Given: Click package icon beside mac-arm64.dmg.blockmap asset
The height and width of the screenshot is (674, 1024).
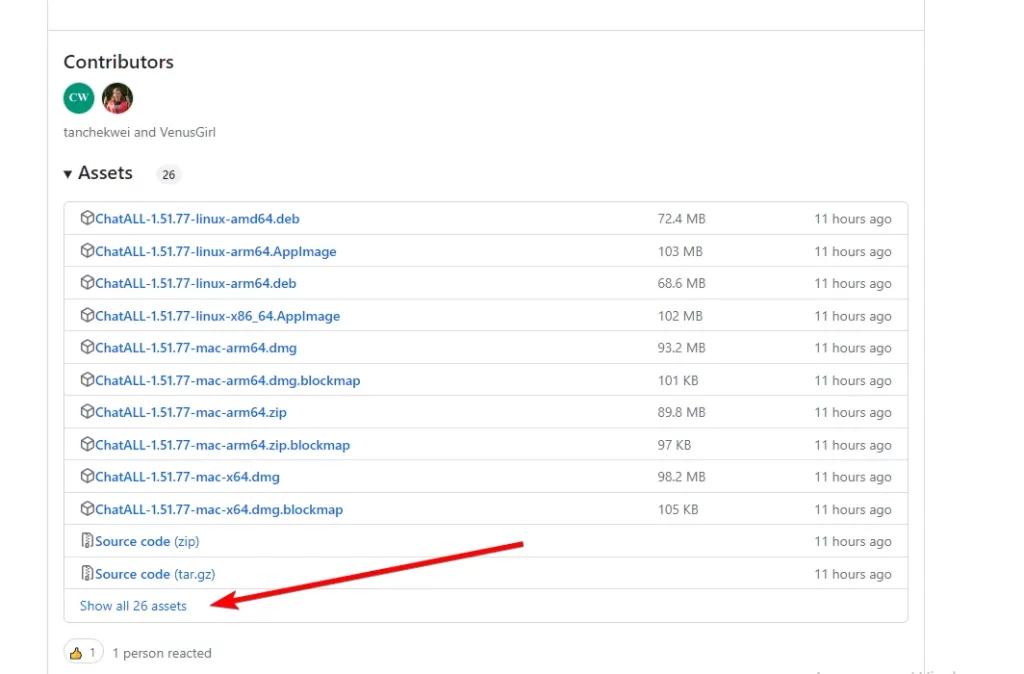Looking at the screenshot, I should coord(87,379).
